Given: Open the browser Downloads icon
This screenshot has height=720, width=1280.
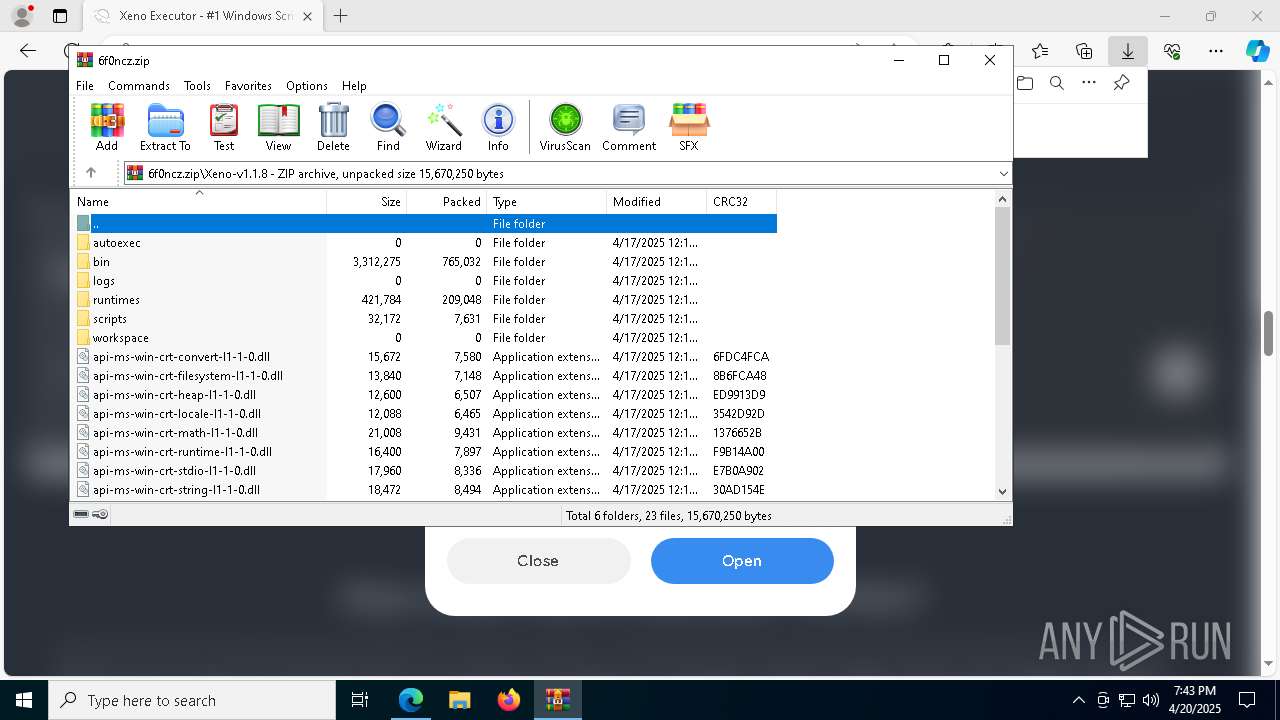Looking at the screenshot, I should point(1128,51).
